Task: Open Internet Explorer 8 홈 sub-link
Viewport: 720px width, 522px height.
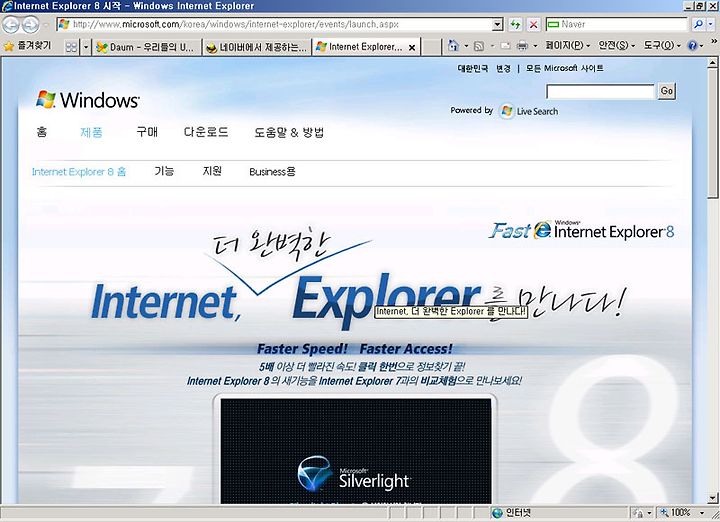Action: coord(79,172)
